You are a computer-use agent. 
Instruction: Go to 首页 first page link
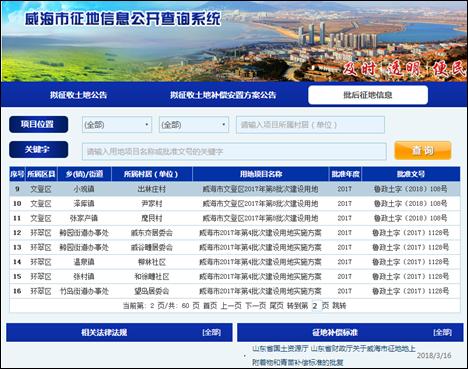click(x=210, y=306)
